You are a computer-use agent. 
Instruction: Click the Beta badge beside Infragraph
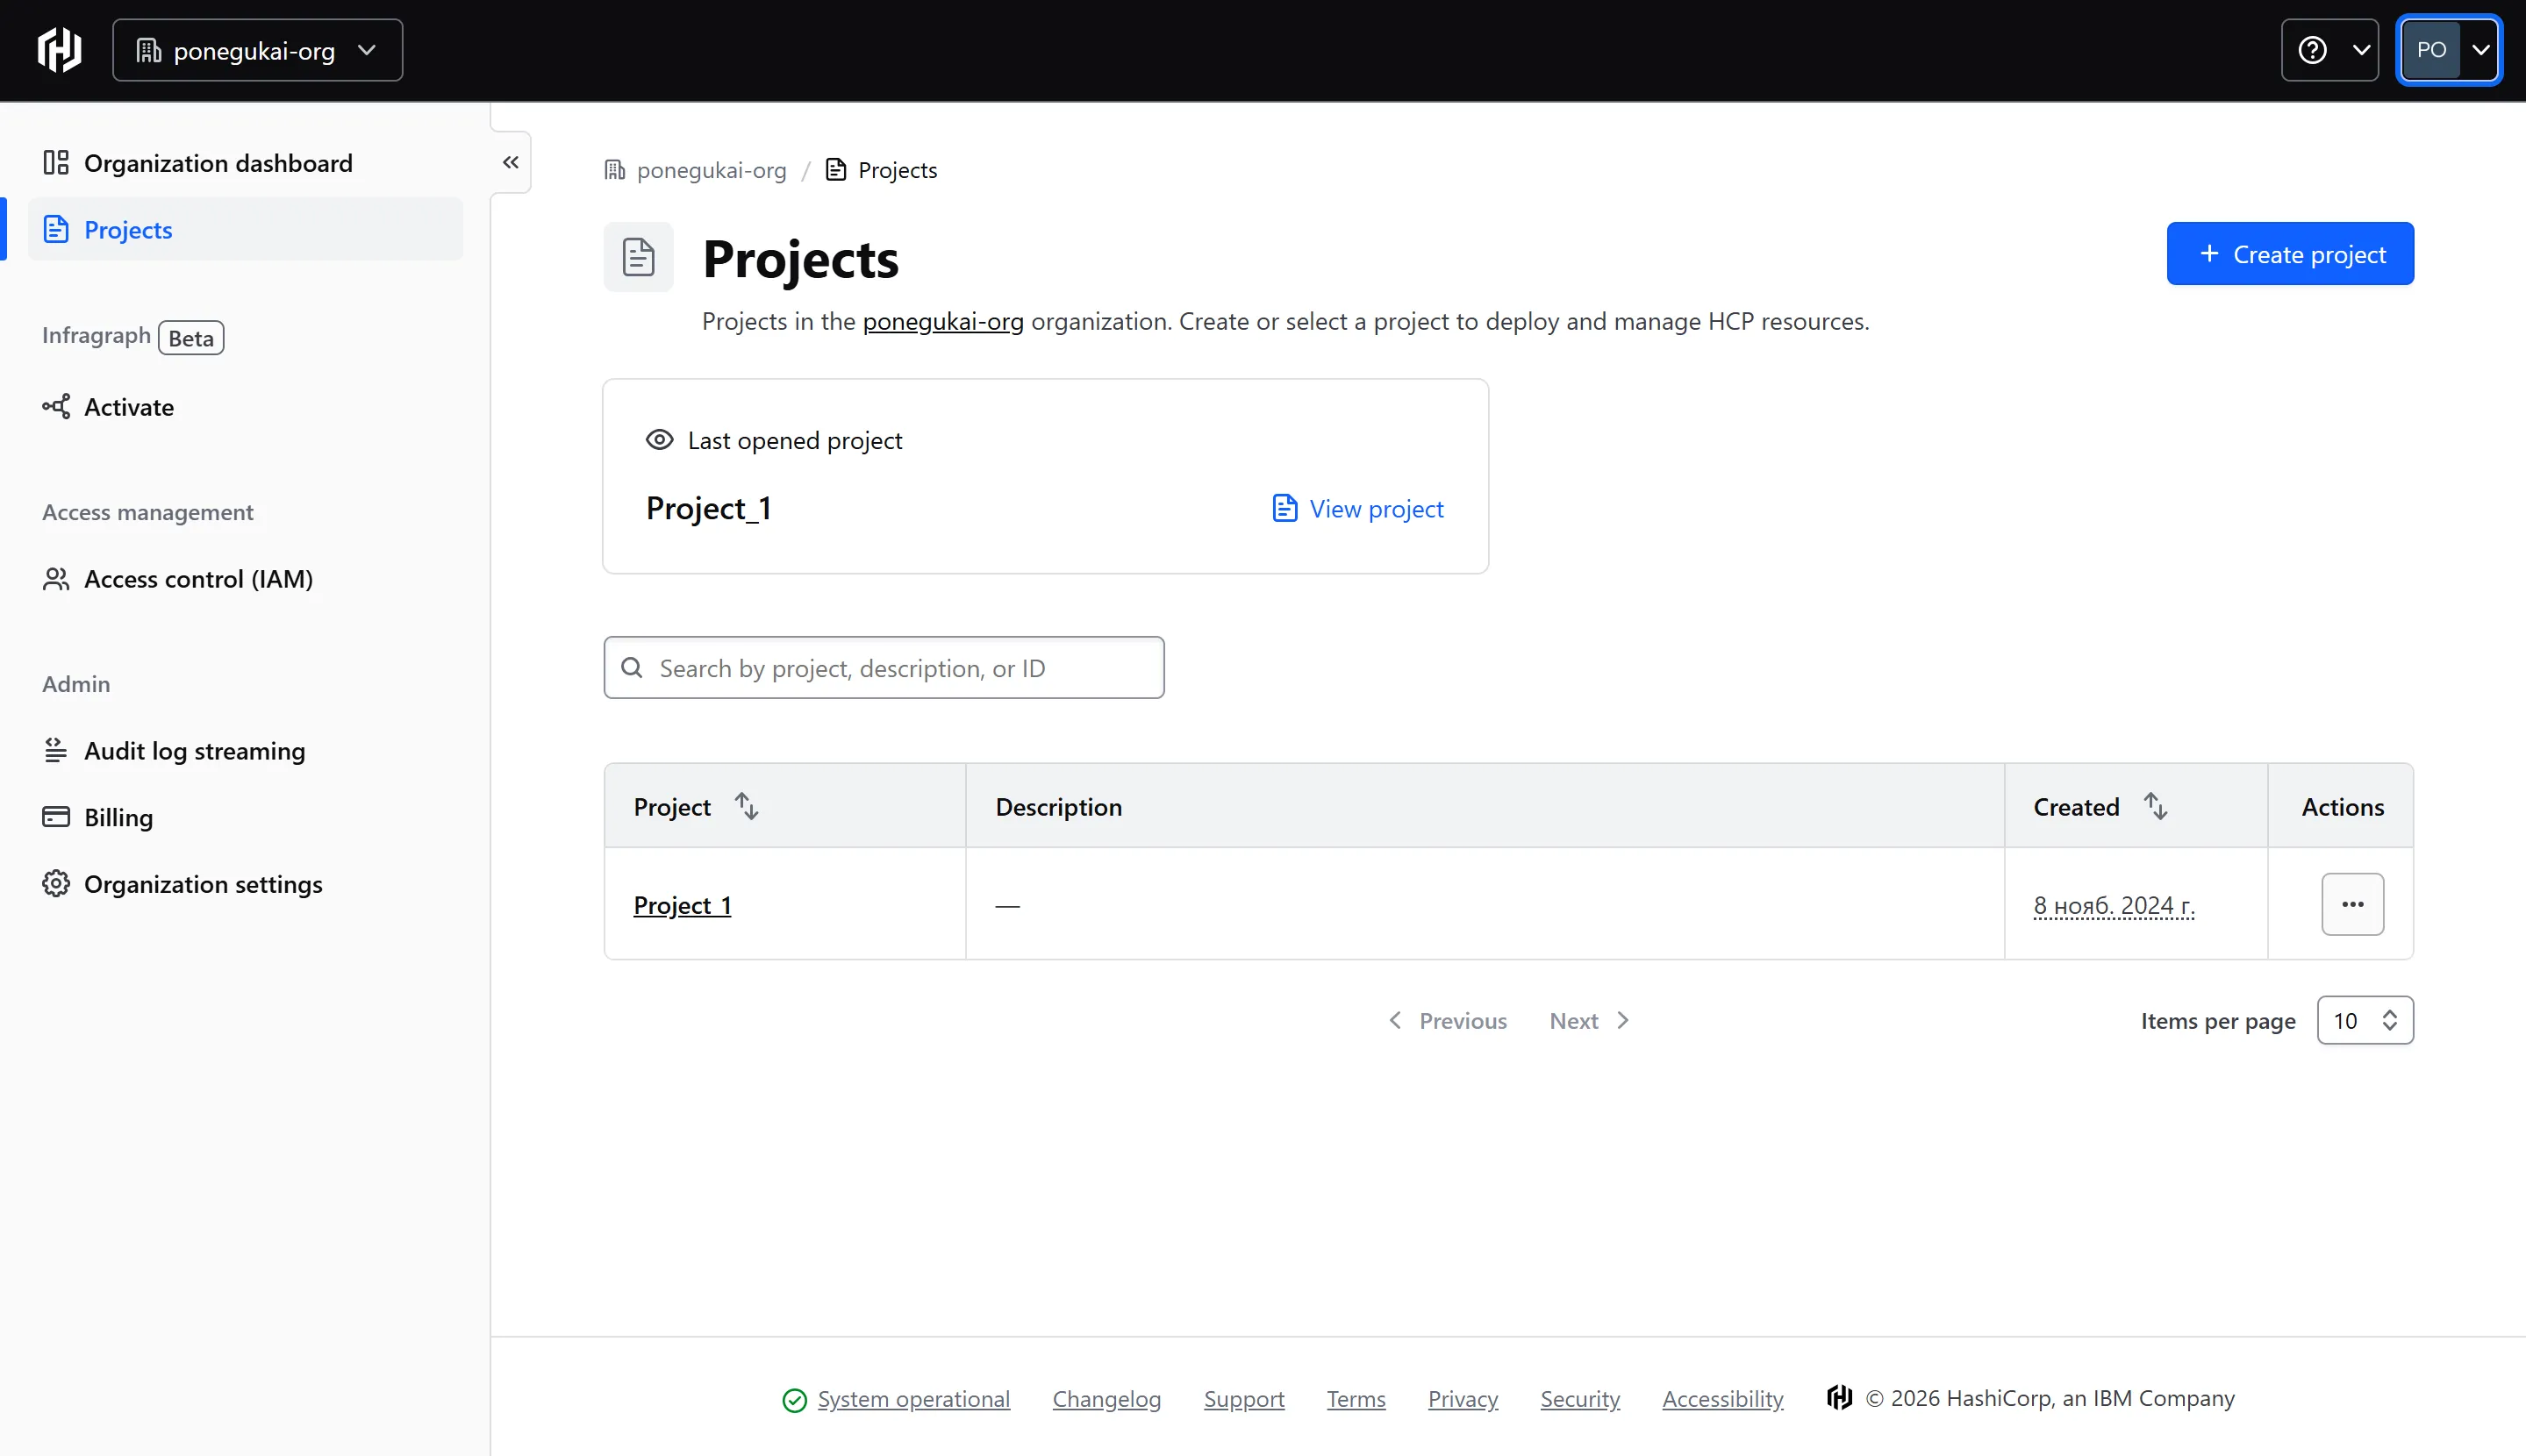191,338
